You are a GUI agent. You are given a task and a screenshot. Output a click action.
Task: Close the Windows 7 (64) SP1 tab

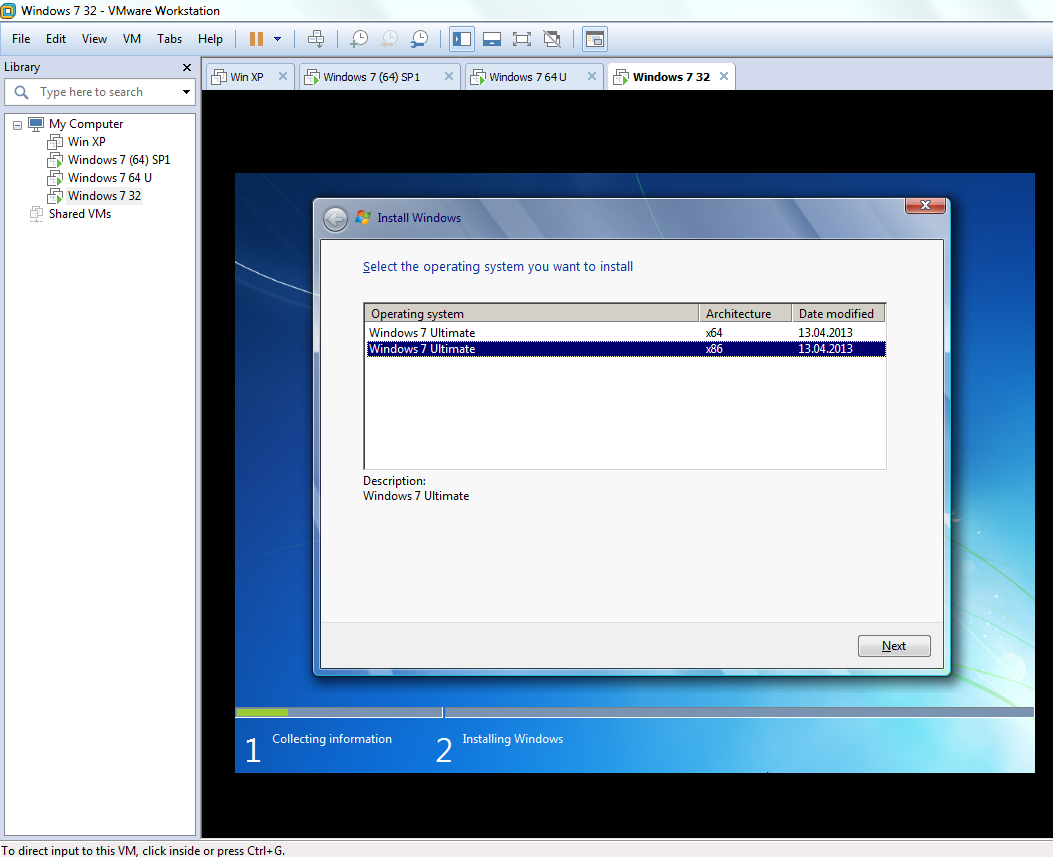(x=449, y=76)
